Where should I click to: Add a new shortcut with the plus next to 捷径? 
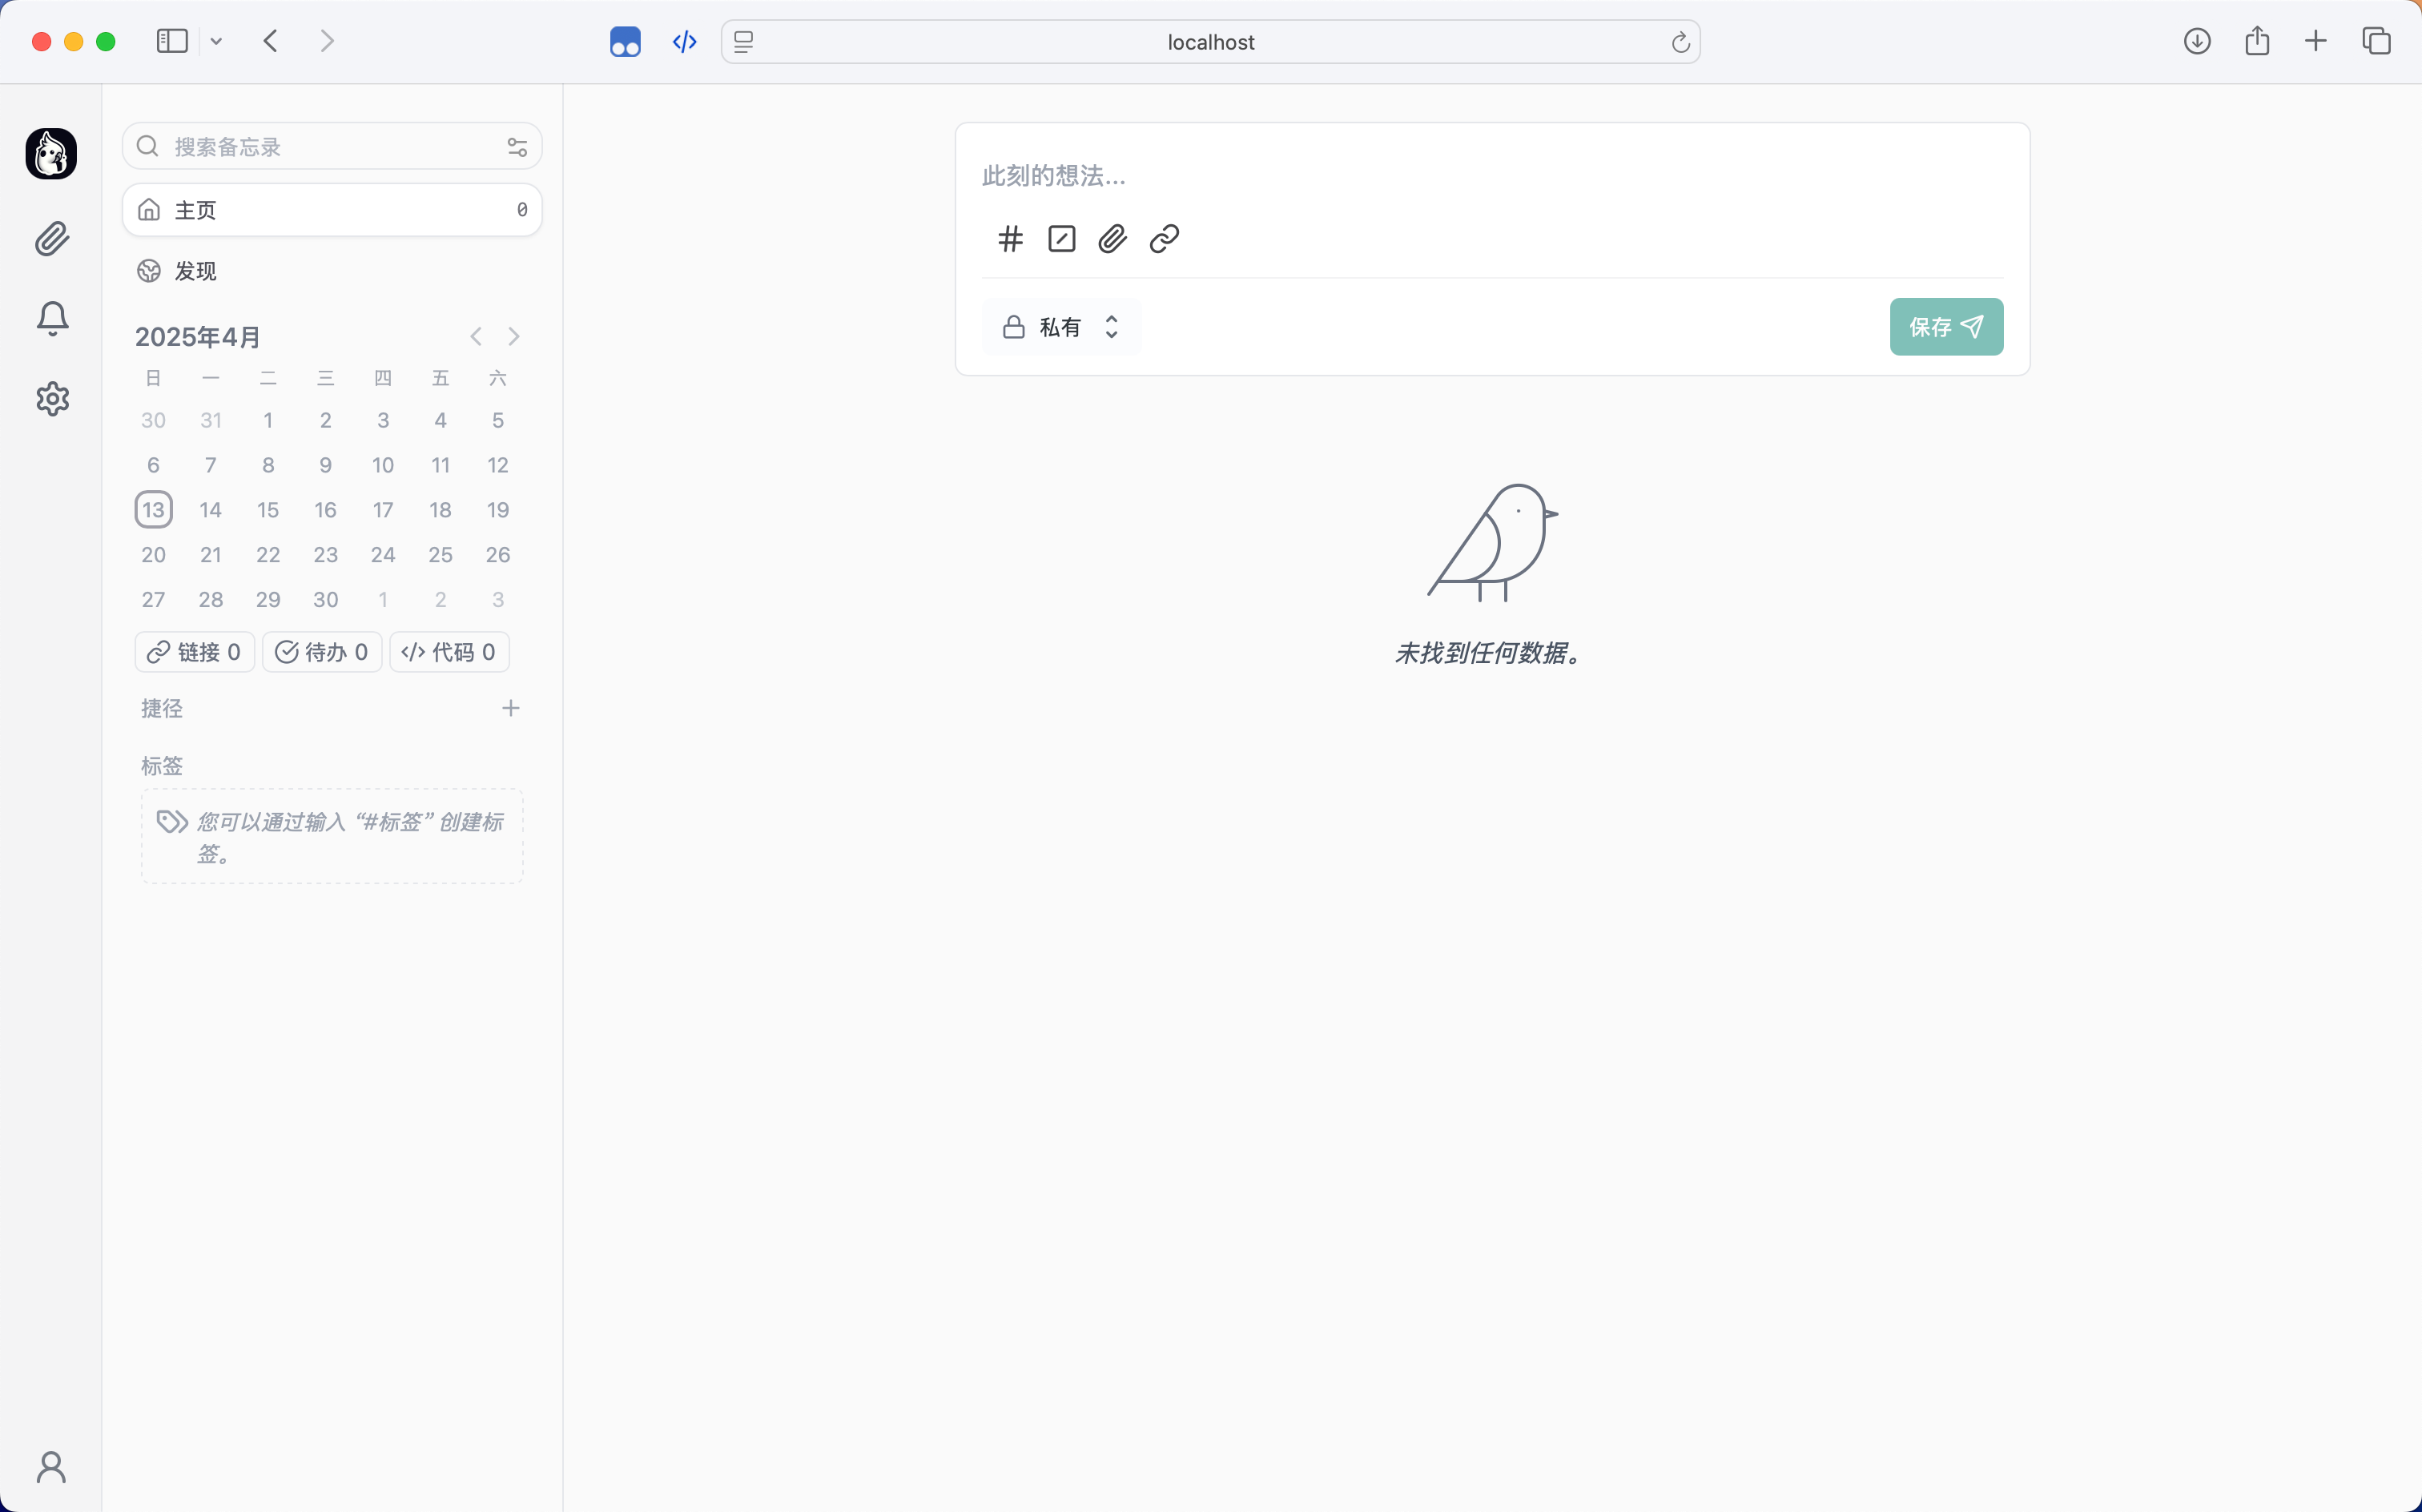pyautogui.click(x=511, y=708)
